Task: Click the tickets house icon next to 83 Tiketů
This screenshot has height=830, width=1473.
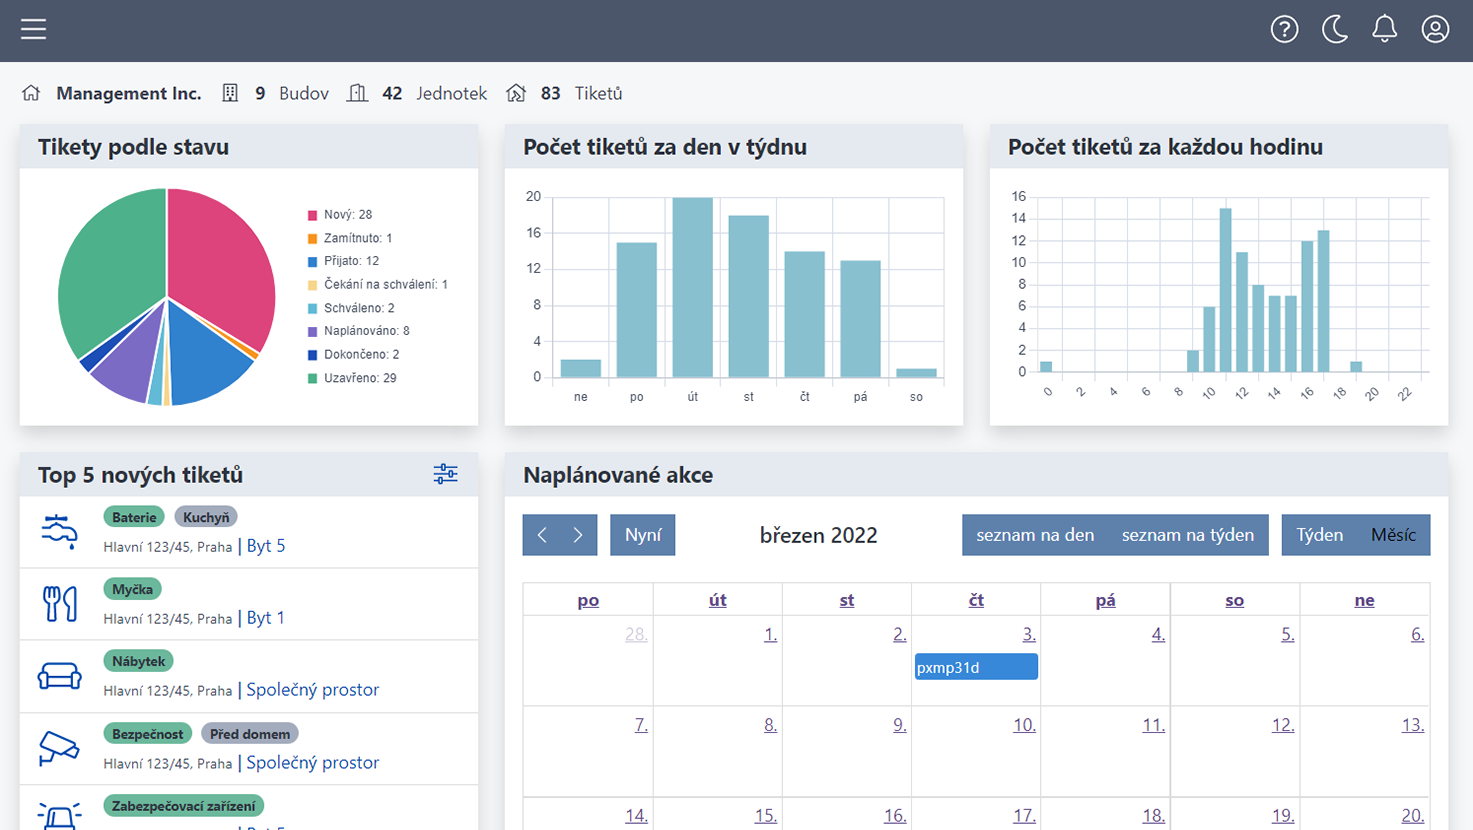Action: click(516, 93)
